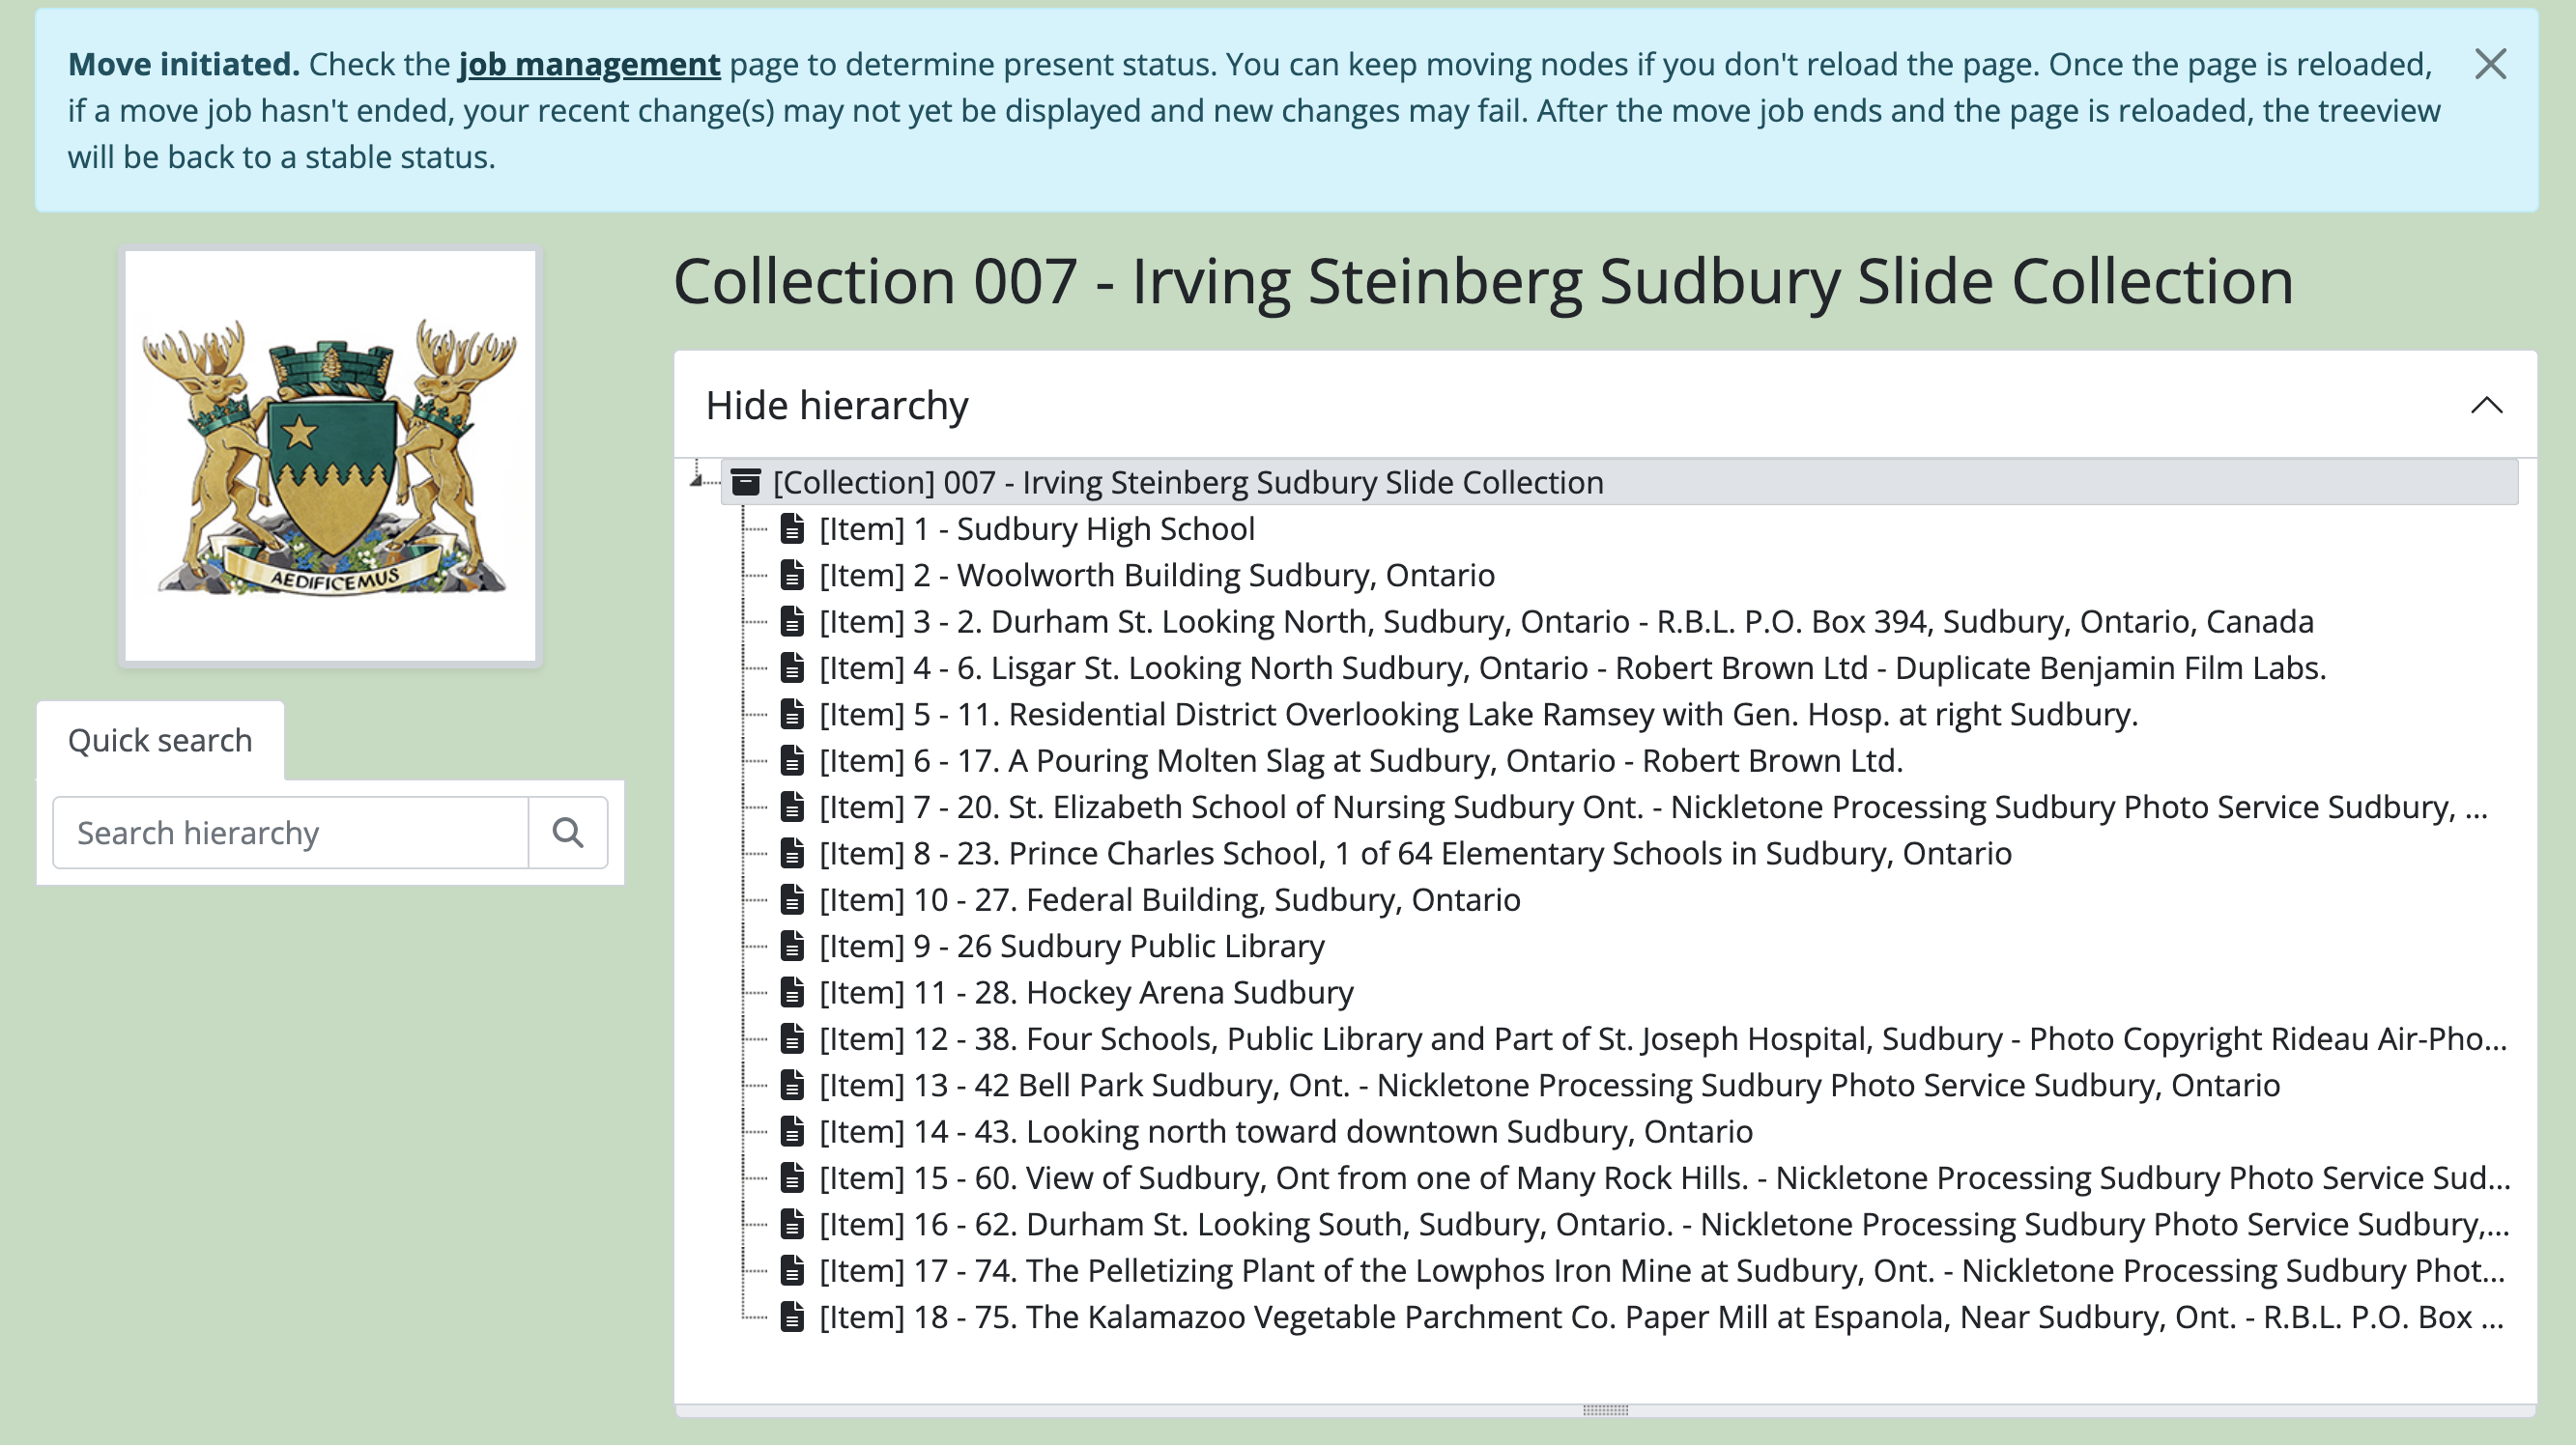Click document icon beside Item 9 Public Library
2576x1445 pixels.
[792, 946]
